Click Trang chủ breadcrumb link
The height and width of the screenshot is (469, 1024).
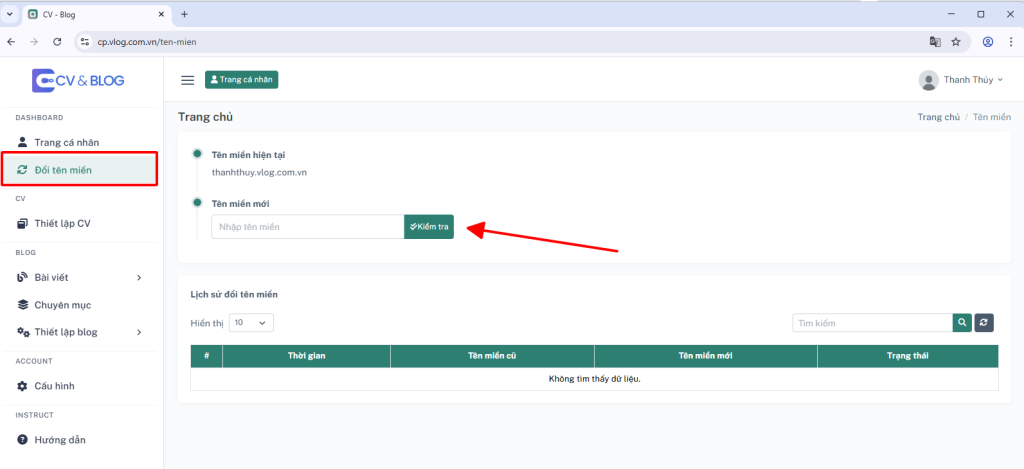938,118
